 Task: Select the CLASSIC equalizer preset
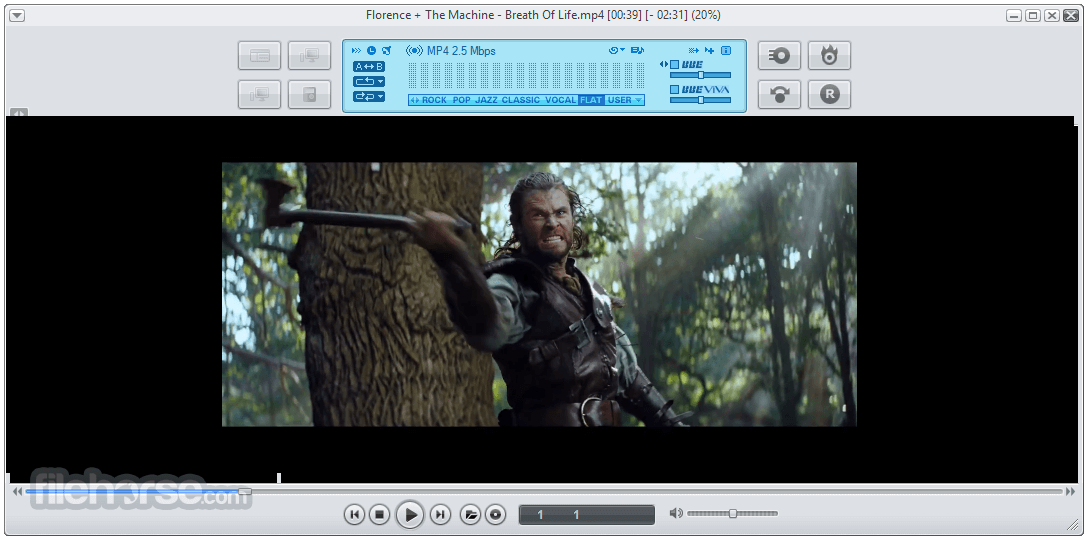(520, 101)
